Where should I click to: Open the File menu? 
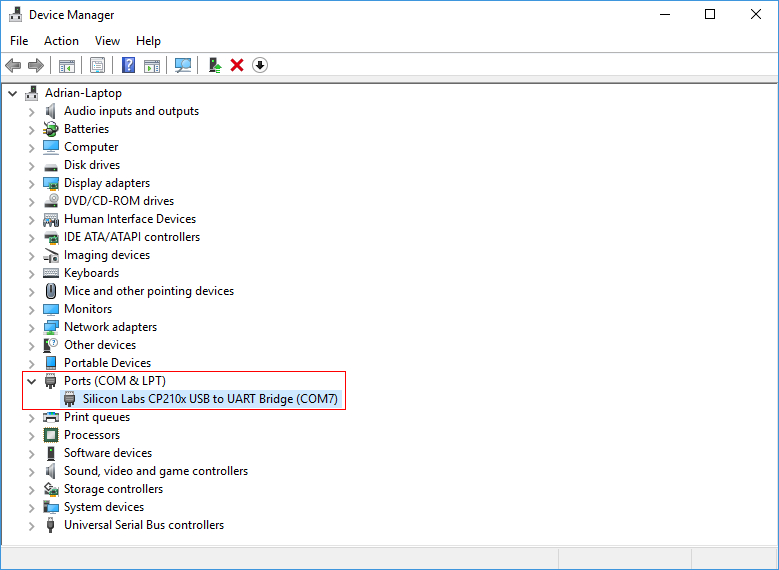pyautogui.click(x=19, y=41)
